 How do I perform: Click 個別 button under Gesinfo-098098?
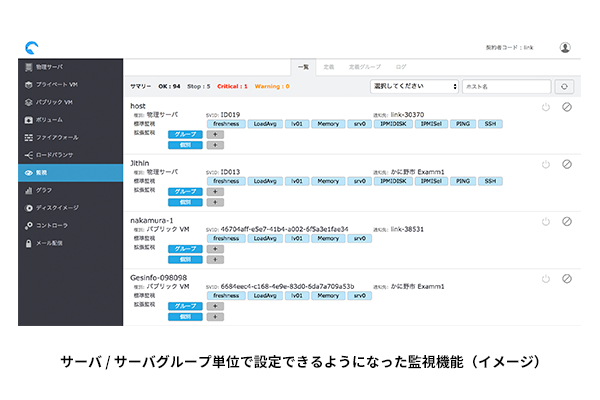tap(186, 315)
